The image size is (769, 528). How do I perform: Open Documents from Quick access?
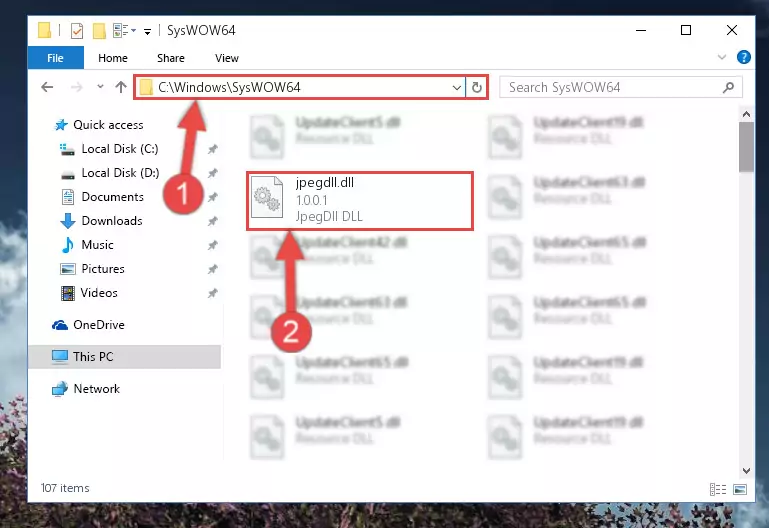(112, 197)
